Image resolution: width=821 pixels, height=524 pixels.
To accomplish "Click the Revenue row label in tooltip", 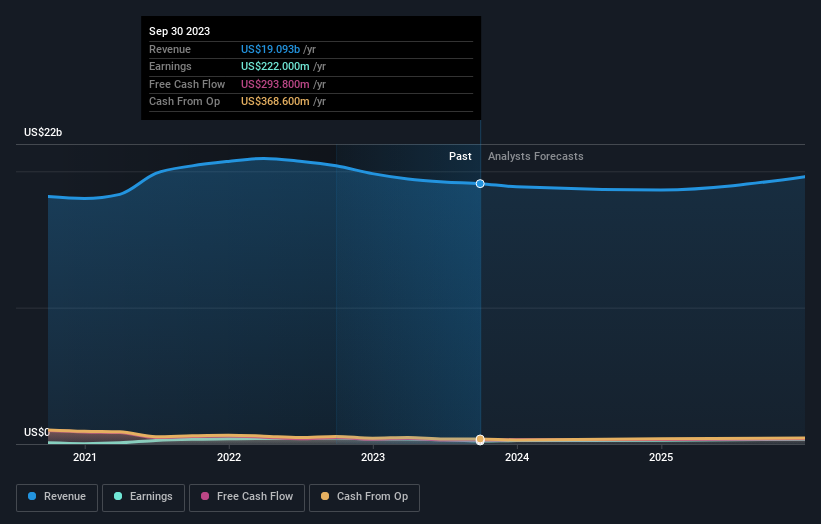I will 170,49.
